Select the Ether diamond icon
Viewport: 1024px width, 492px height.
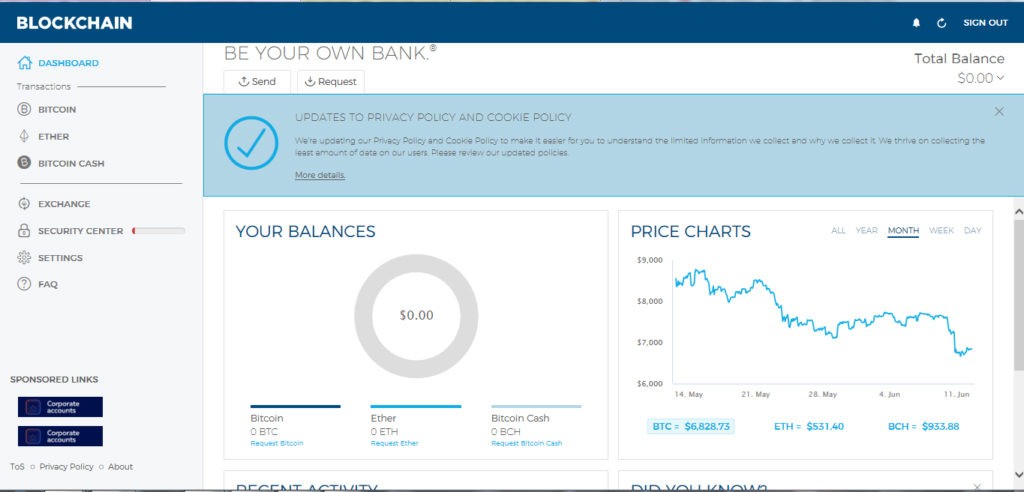(24, 136)
